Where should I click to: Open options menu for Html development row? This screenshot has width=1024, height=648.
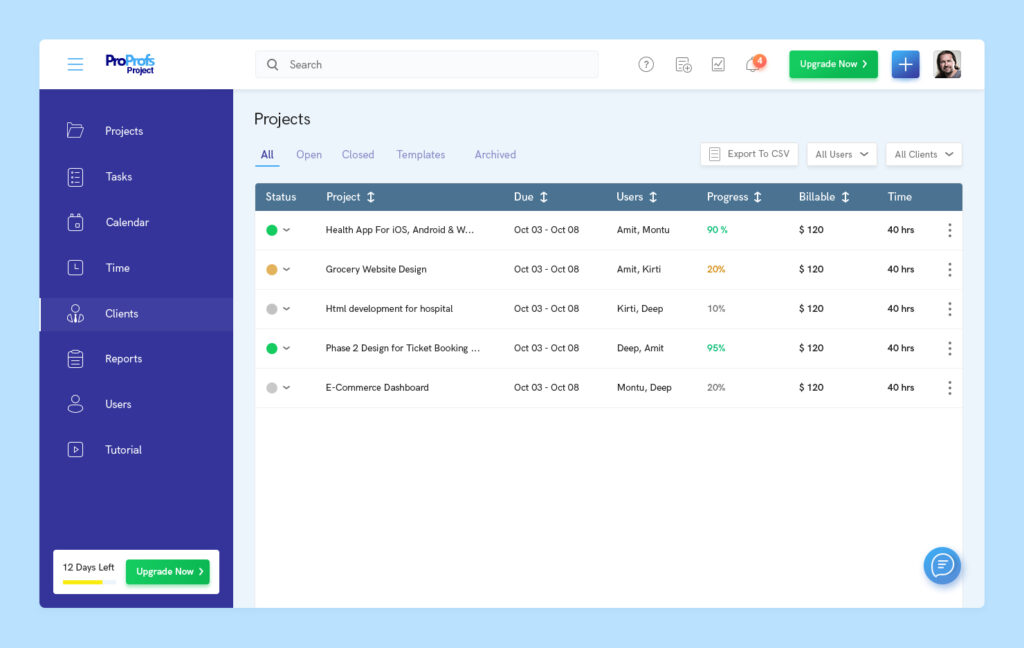[x=950, y=309]
